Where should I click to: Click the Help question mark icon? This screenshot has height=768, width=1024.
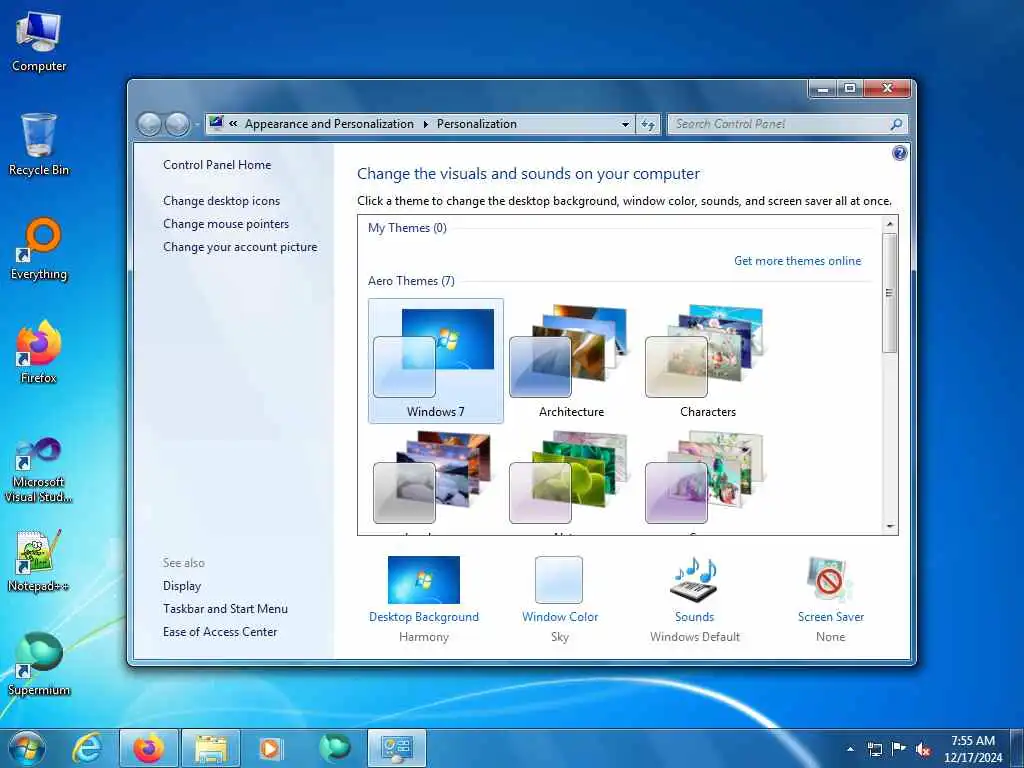pos(899,153)
